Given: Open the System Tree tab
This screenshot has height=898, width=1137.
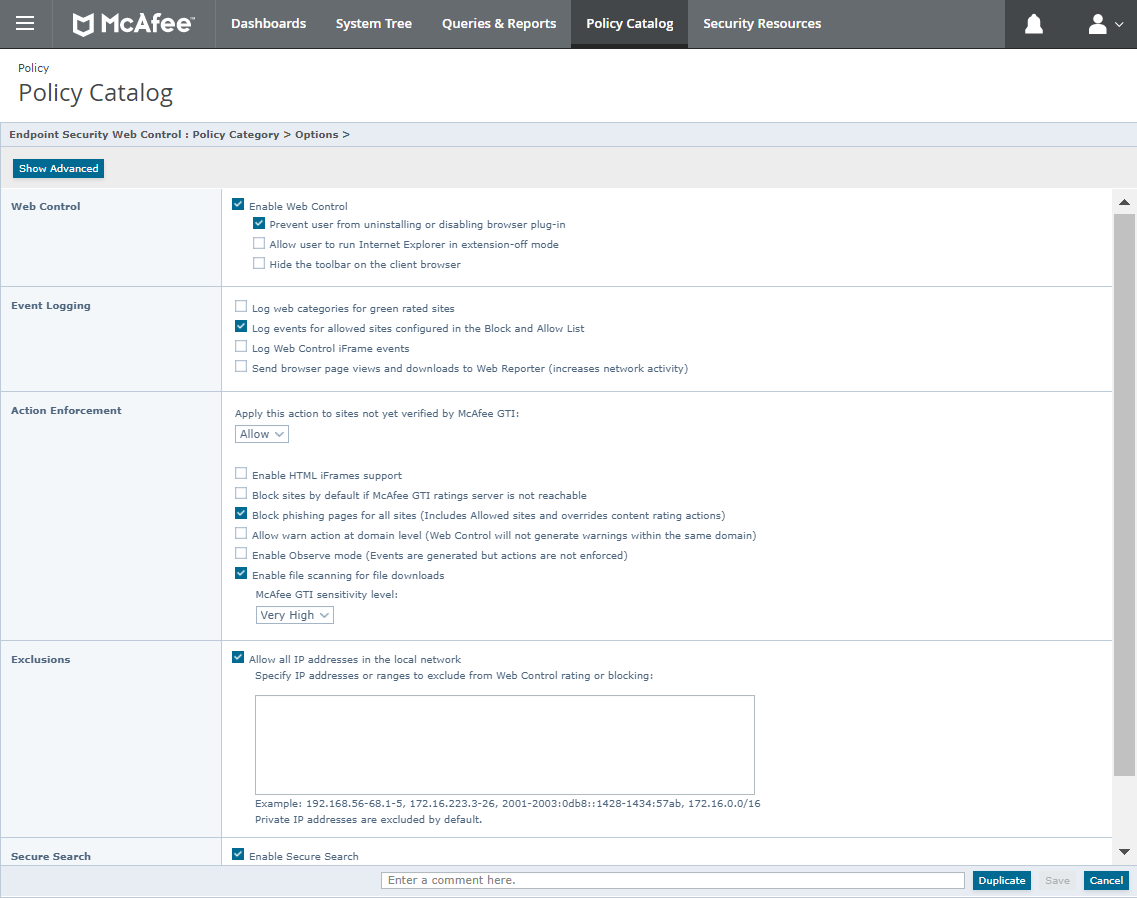Looking at the screenshot, I should (373, 24).
